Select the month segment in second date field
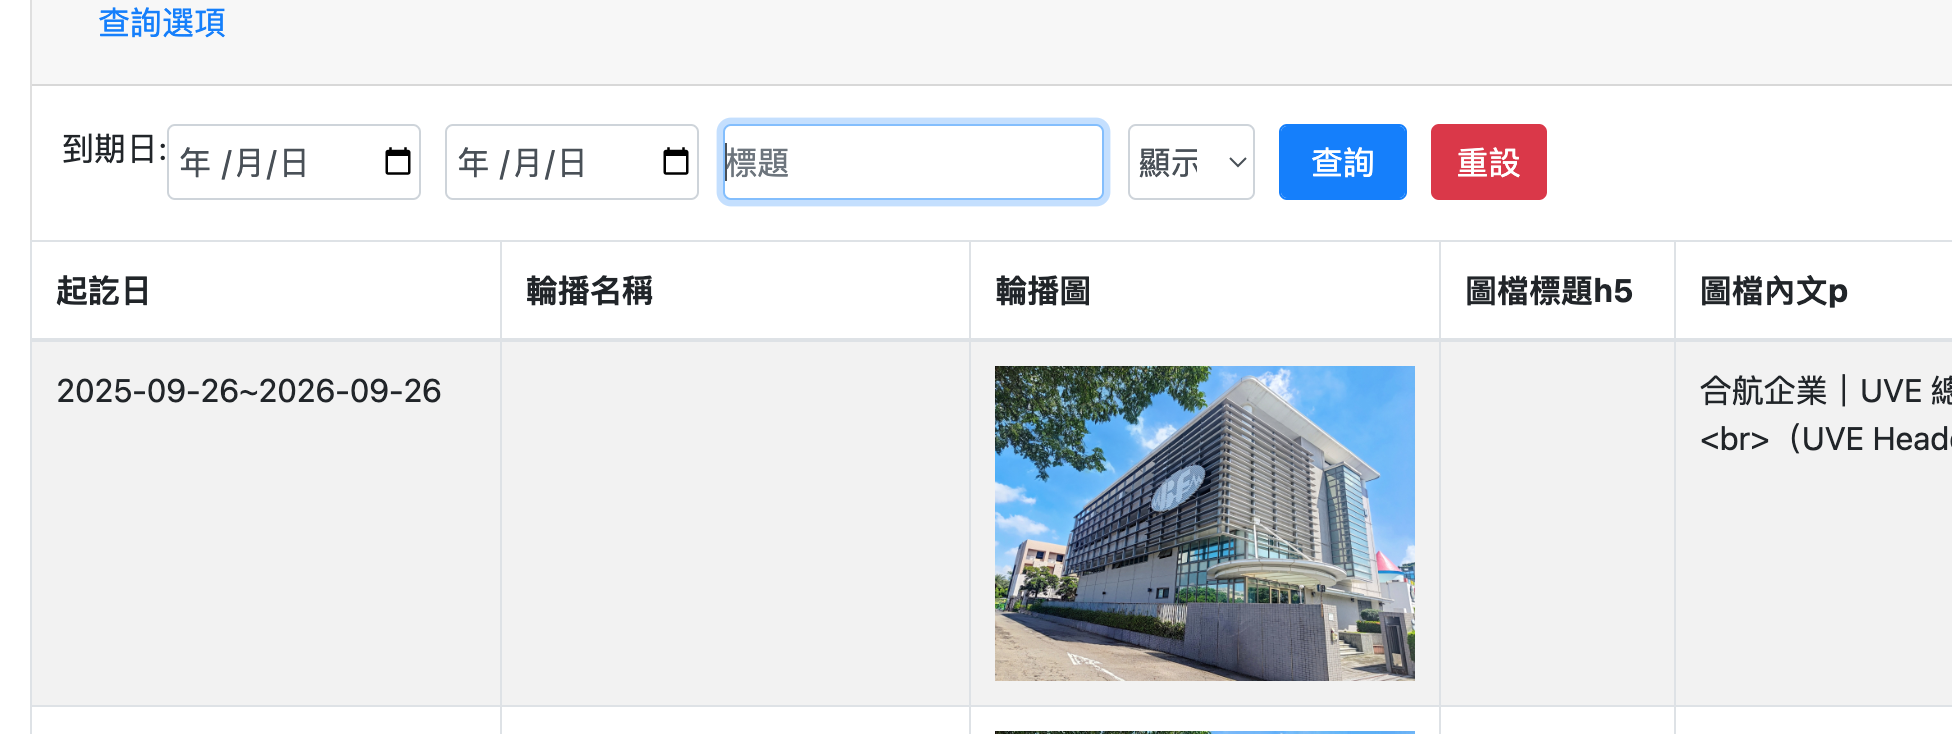1952x734 pixels. point(526,163)
